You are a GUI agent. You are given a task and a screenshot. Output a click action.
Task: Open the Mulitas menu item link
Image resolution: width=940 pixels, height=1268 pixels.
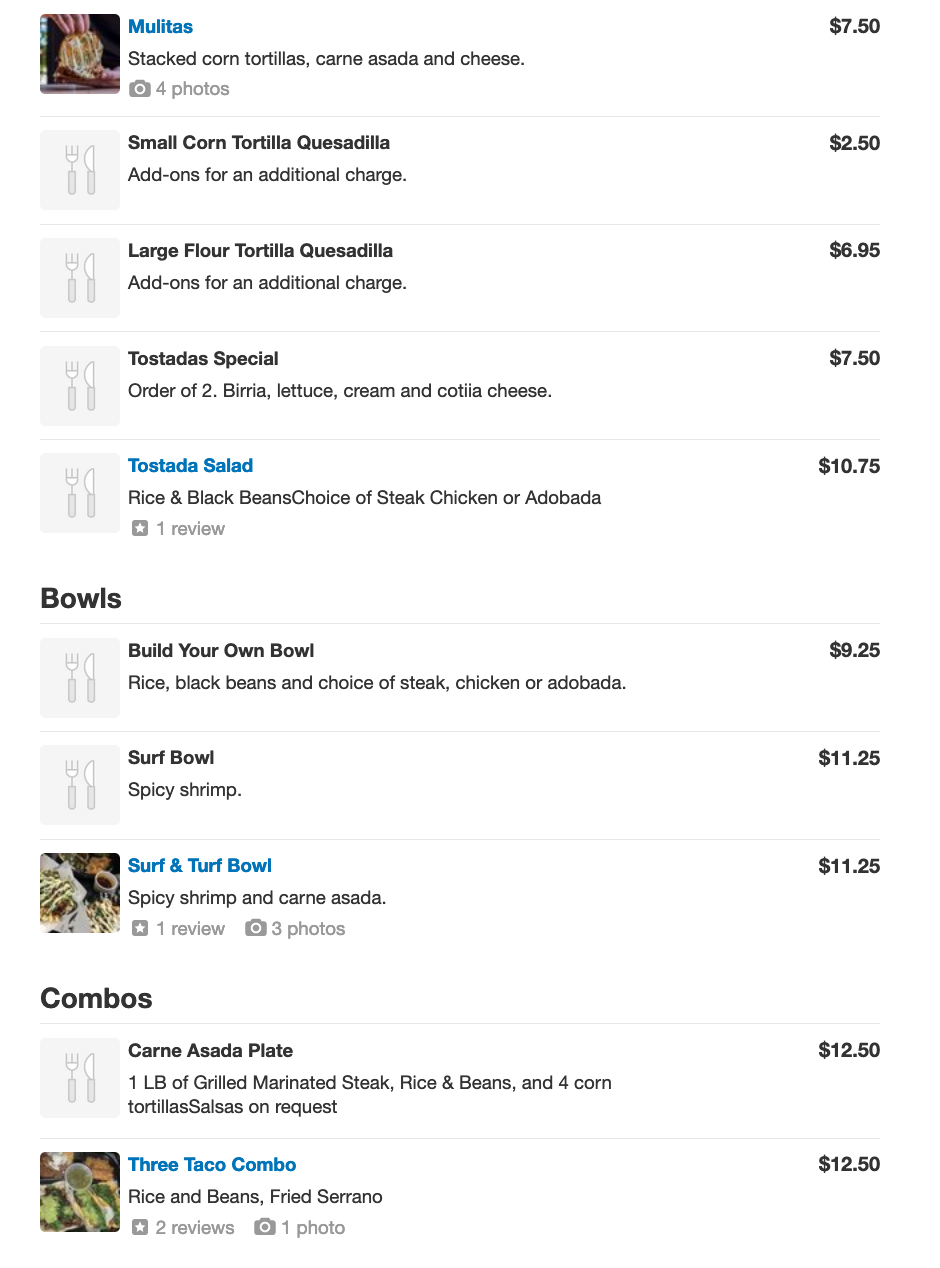click(160, 27)
